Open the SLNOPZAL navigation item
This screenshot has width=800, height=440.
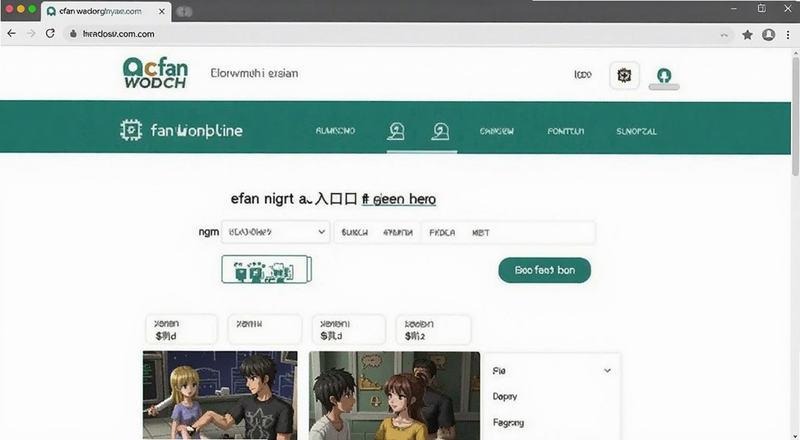coord(636,131)
